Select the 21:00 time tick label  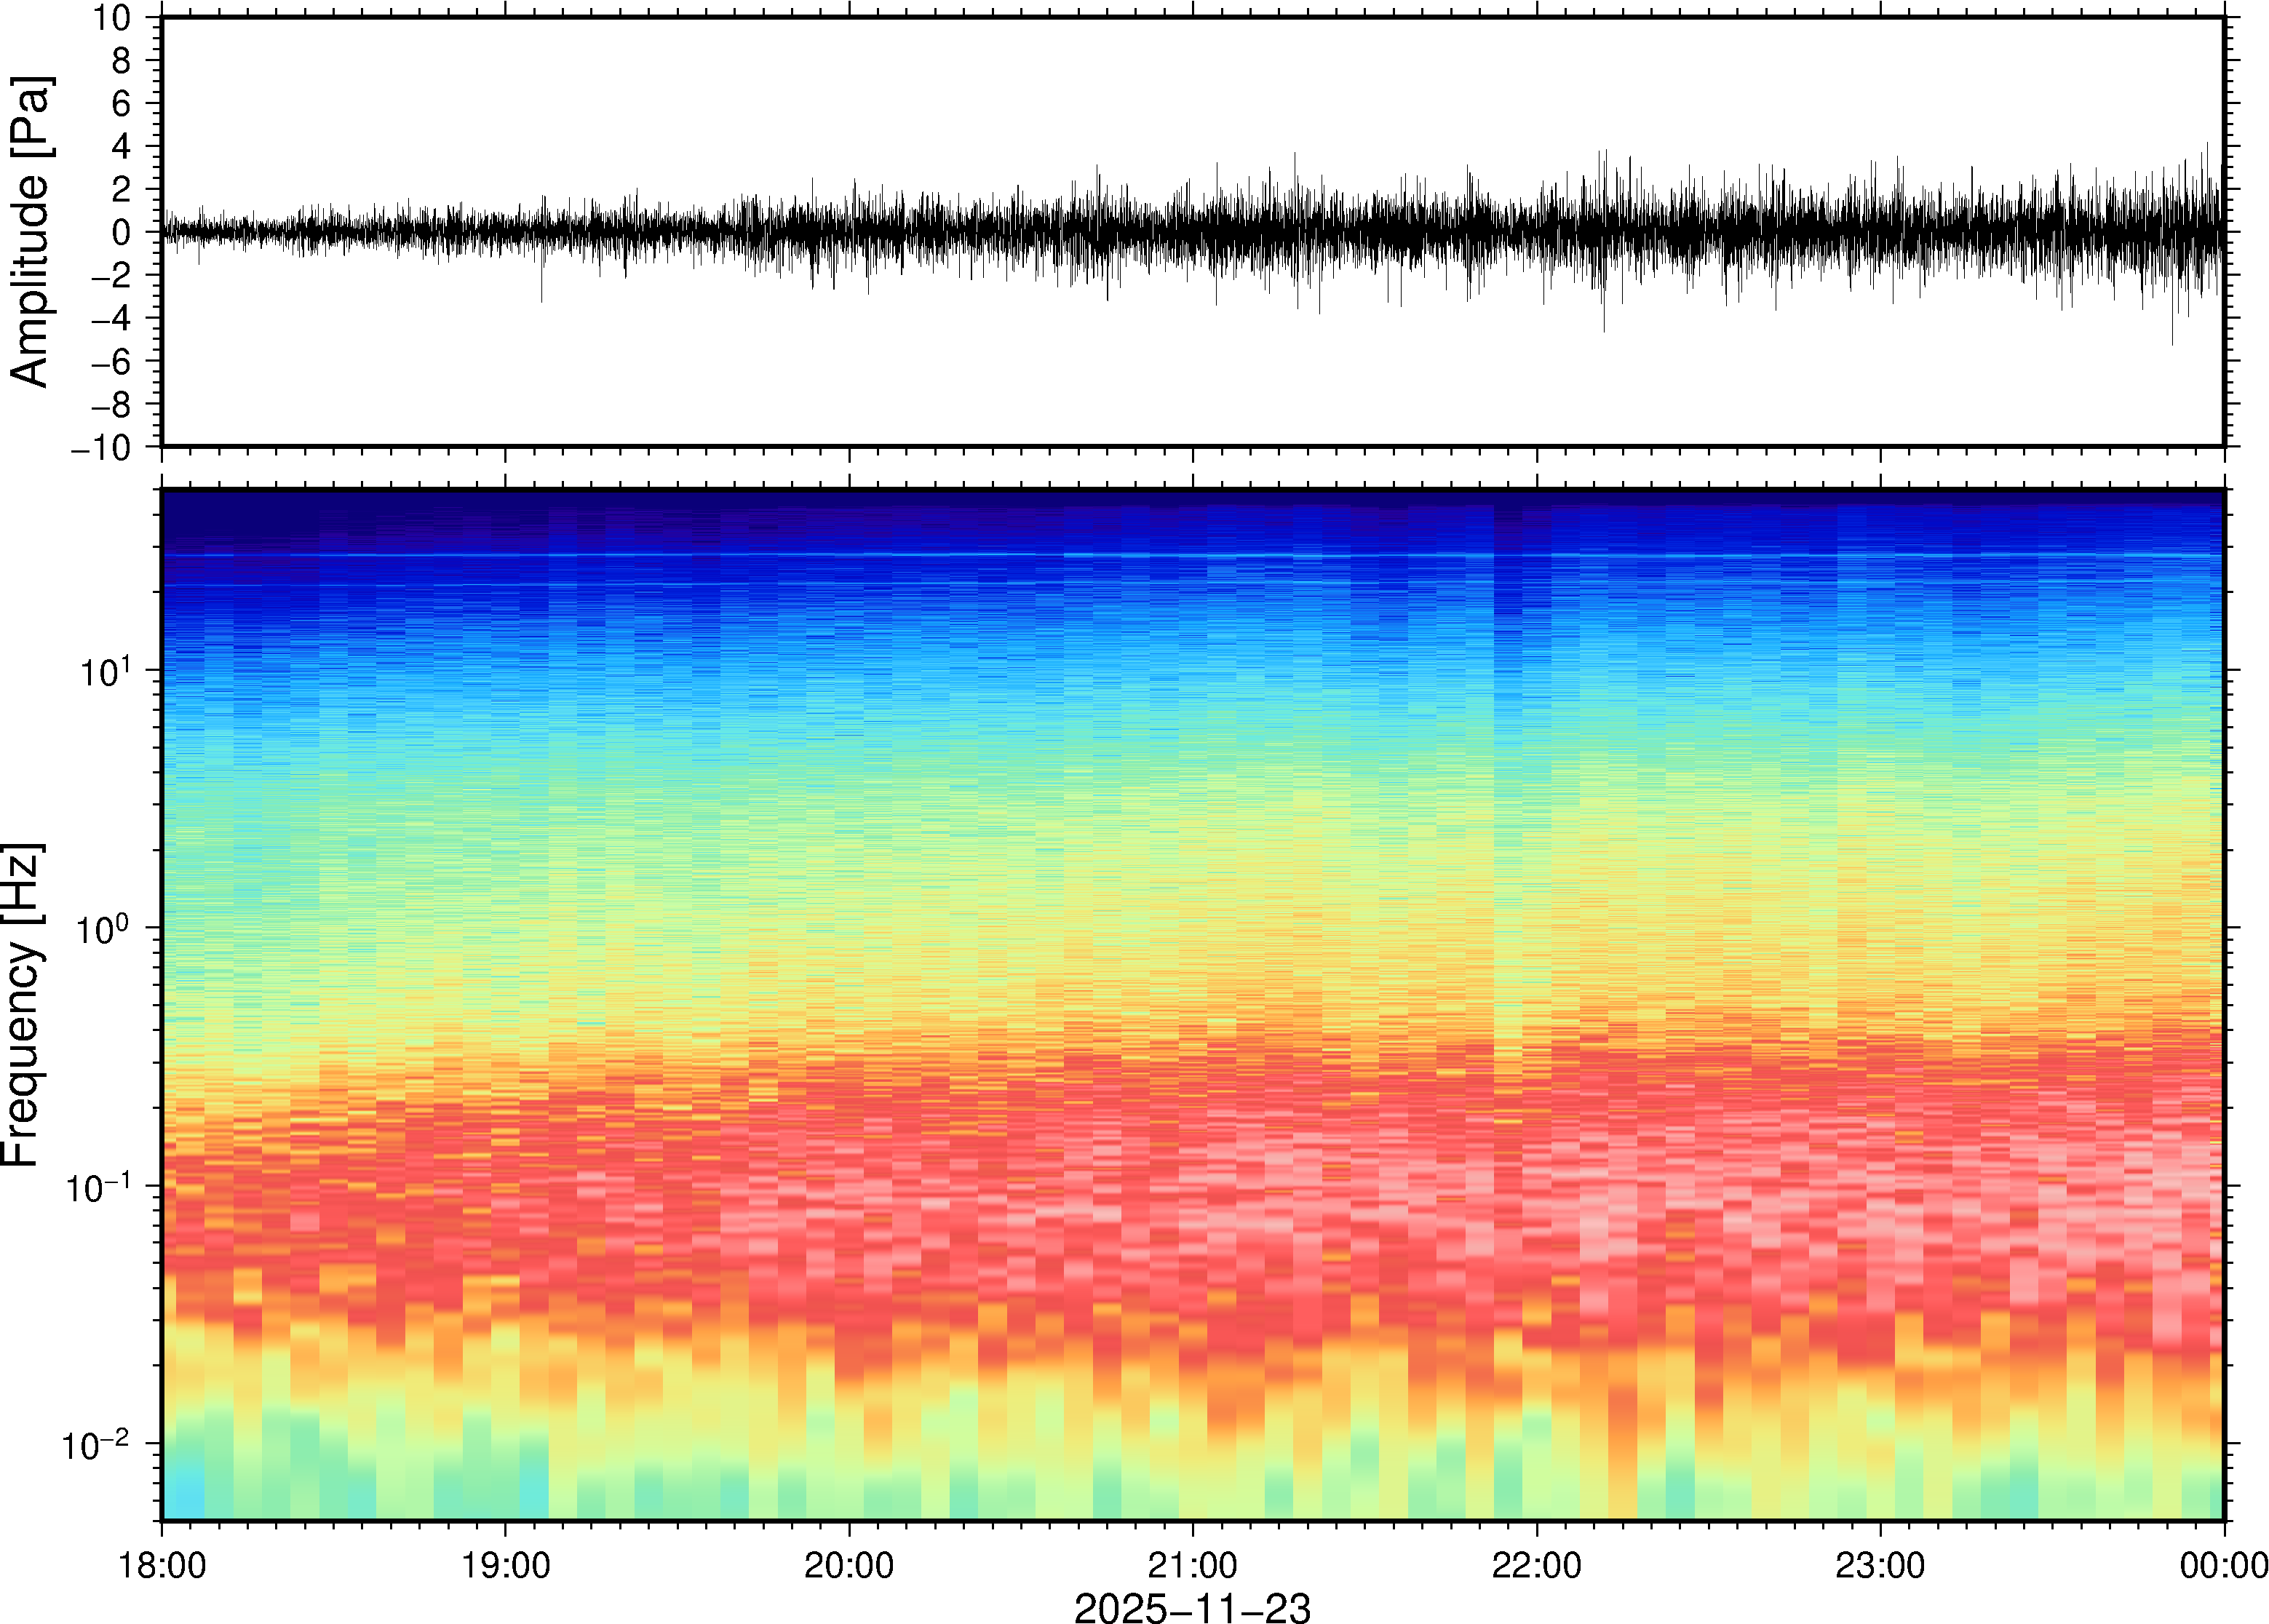tap(1192, 1565)
